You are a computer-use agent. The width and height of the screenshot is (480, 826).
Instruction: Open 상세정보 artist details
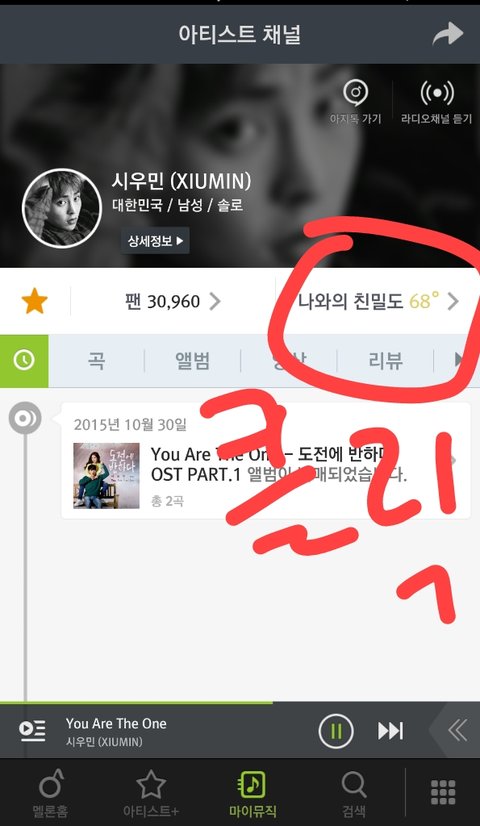[155, 241]
